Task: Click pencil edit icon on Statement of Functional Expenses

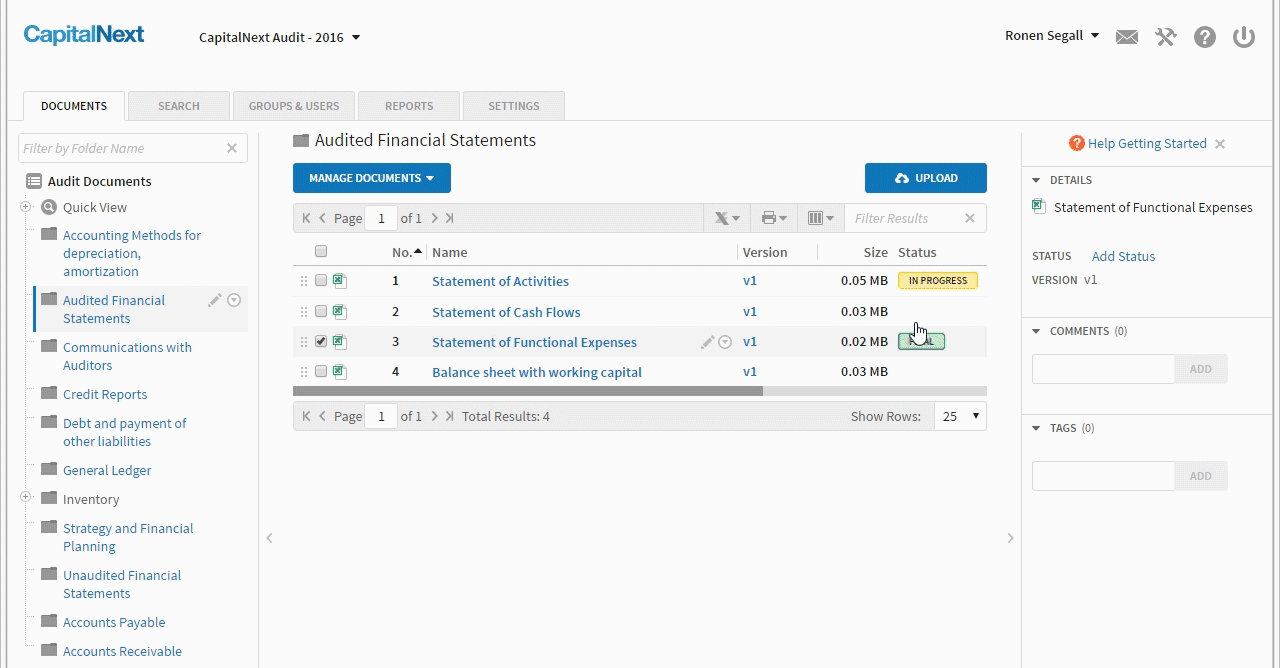Action: 707,342
